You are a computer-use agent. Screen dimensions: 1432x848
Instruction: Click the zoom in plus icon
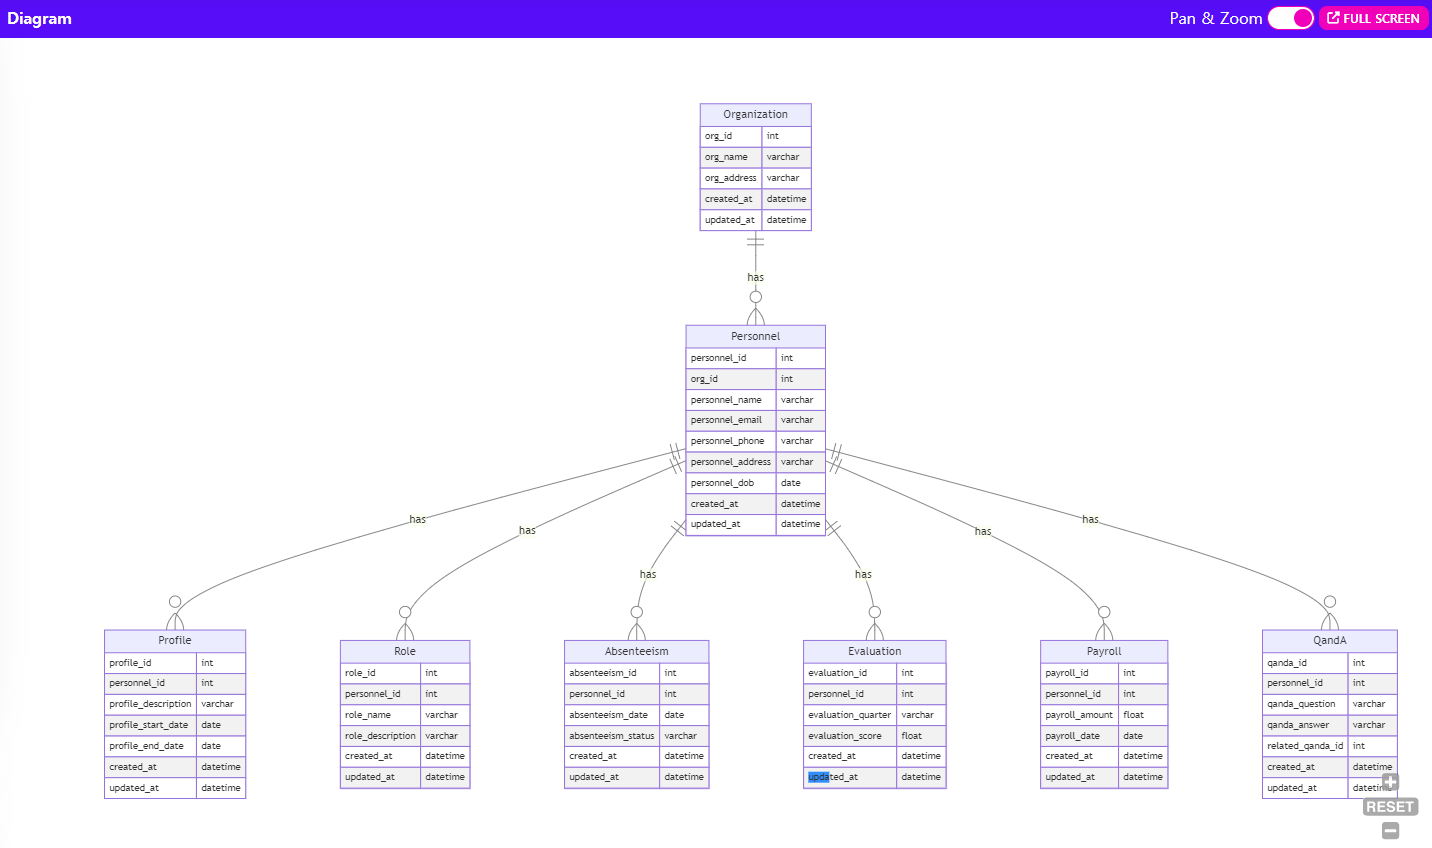click(x=1390, y=782)
